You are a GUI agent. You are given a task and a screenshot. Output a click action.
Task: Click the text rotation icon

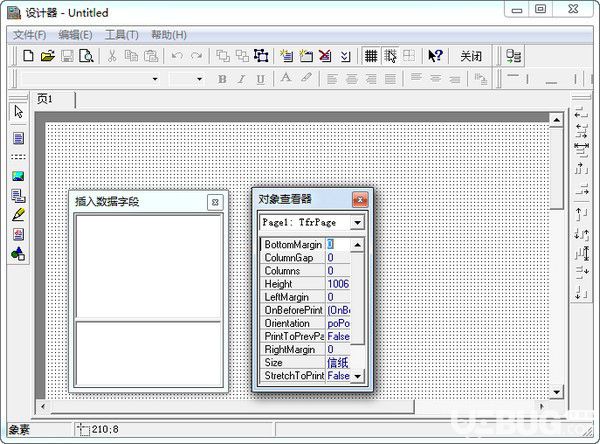(x=480, y=79)
